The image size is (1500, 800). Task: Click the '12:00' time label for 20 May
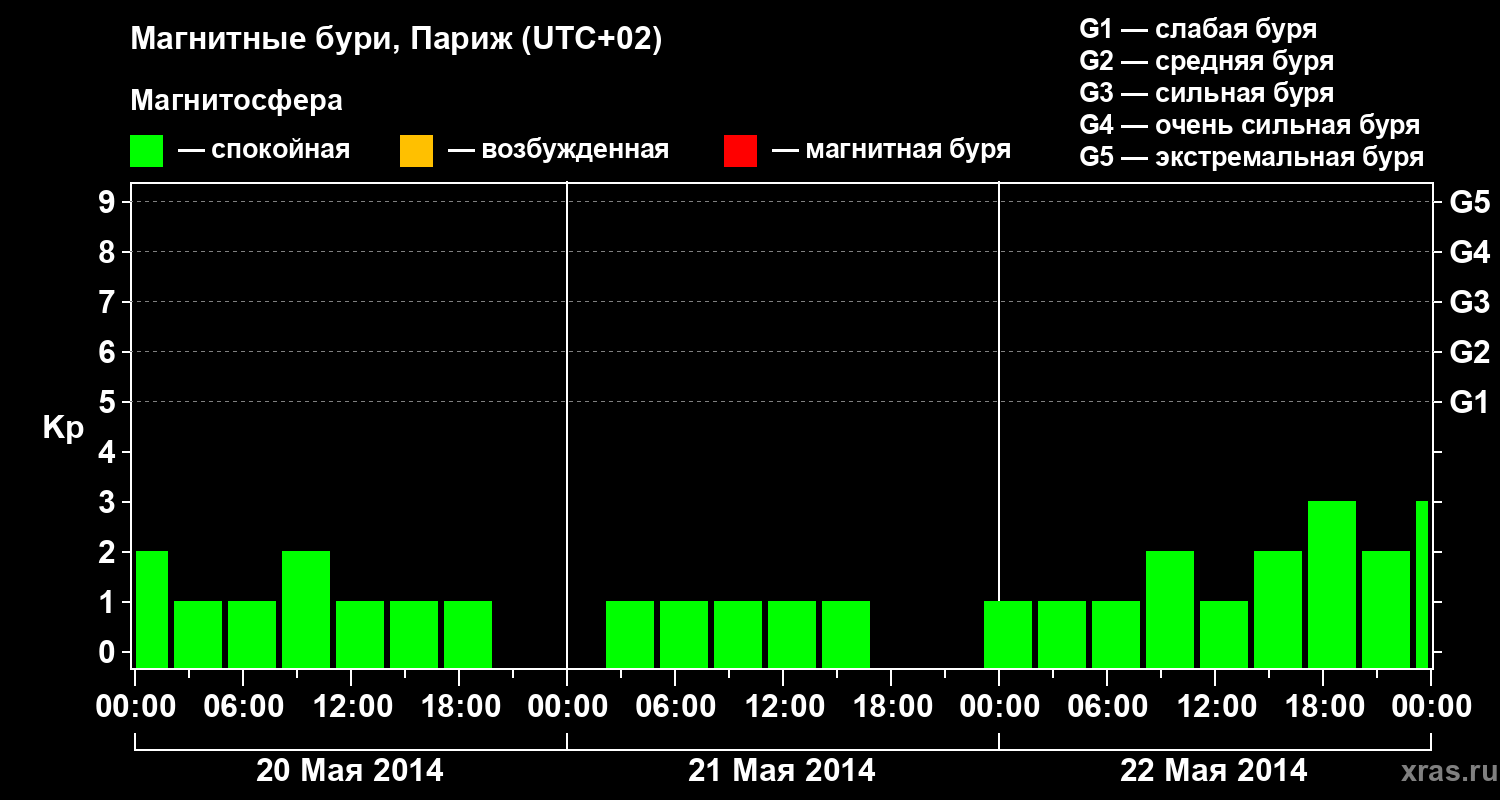[x=351, y=707]
